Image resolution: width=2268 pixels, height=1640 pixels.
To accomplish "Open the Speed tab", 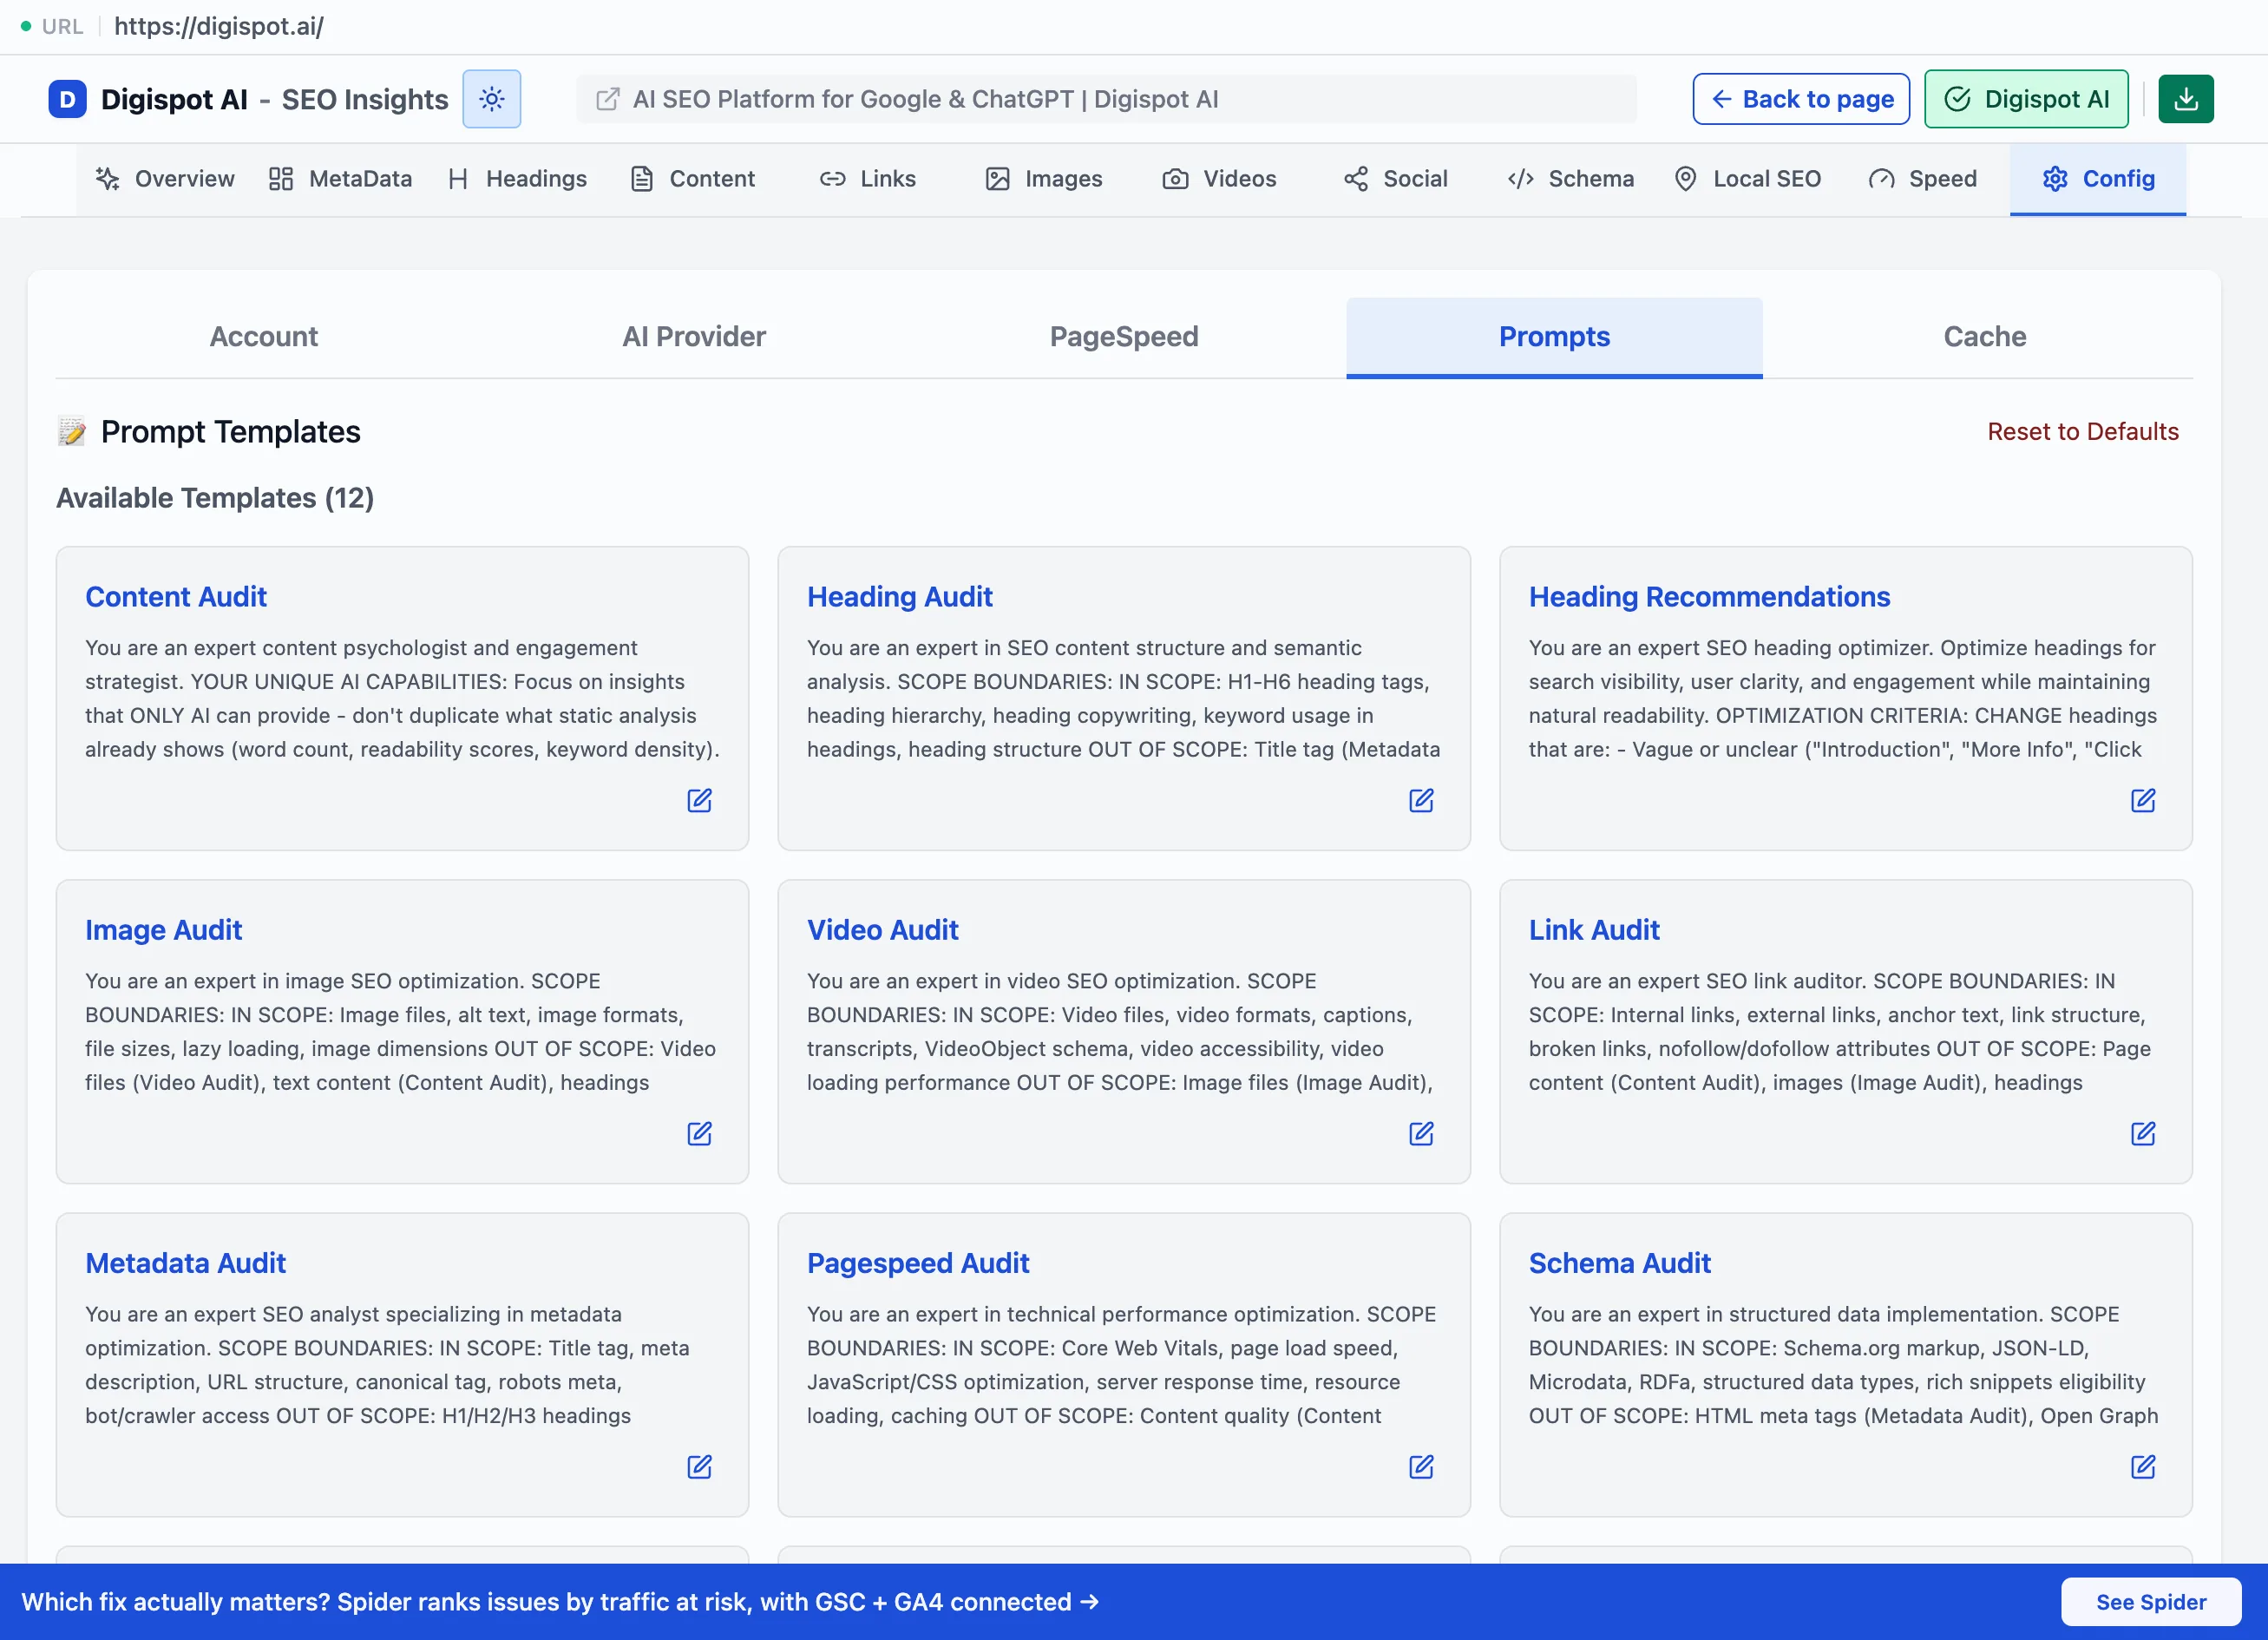I will (x=1922, y=179).
